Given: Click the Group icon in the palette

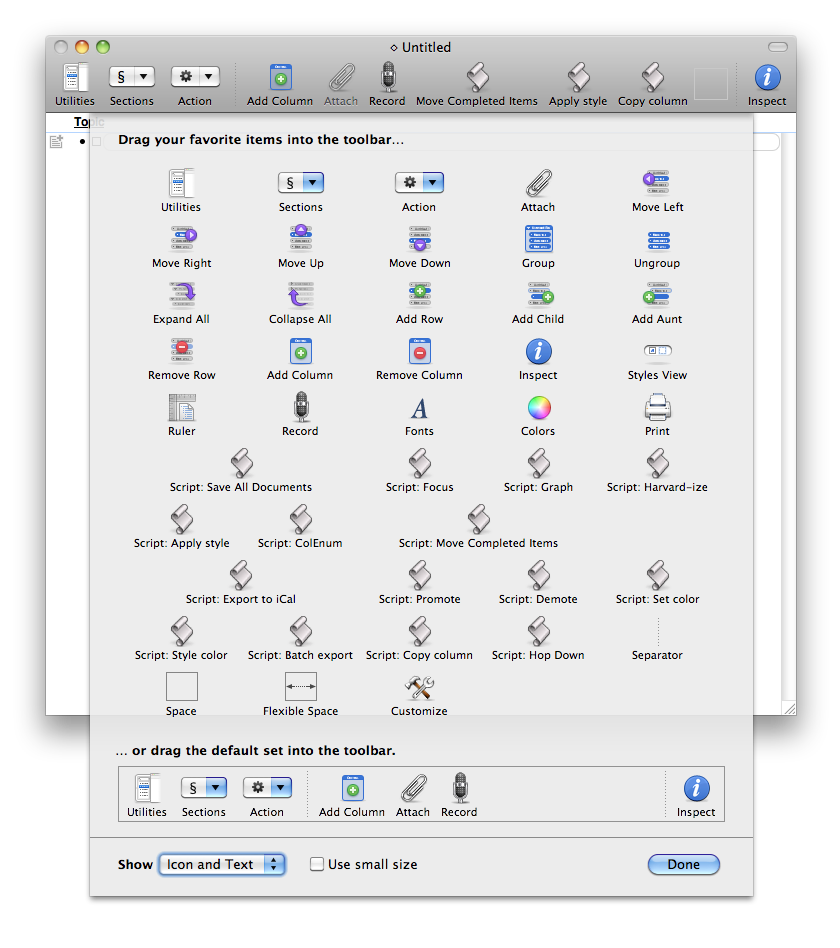Looking at the screenshot, I should click(538, 239).
